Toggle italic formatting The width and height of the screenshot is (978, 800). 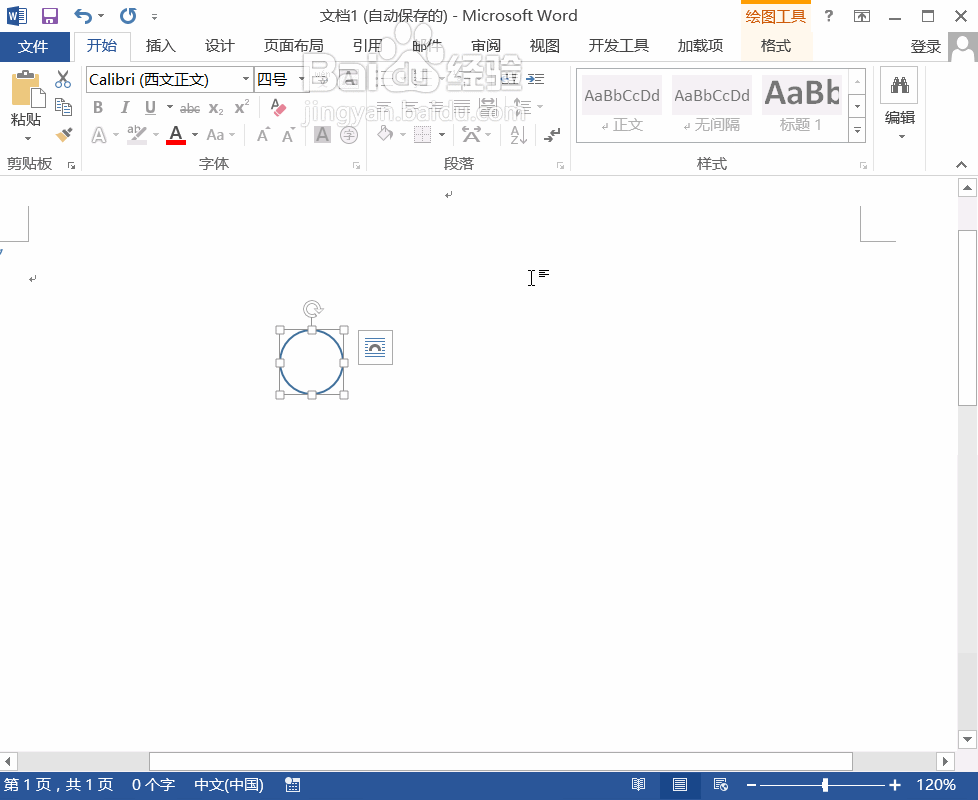coord(124,107)
